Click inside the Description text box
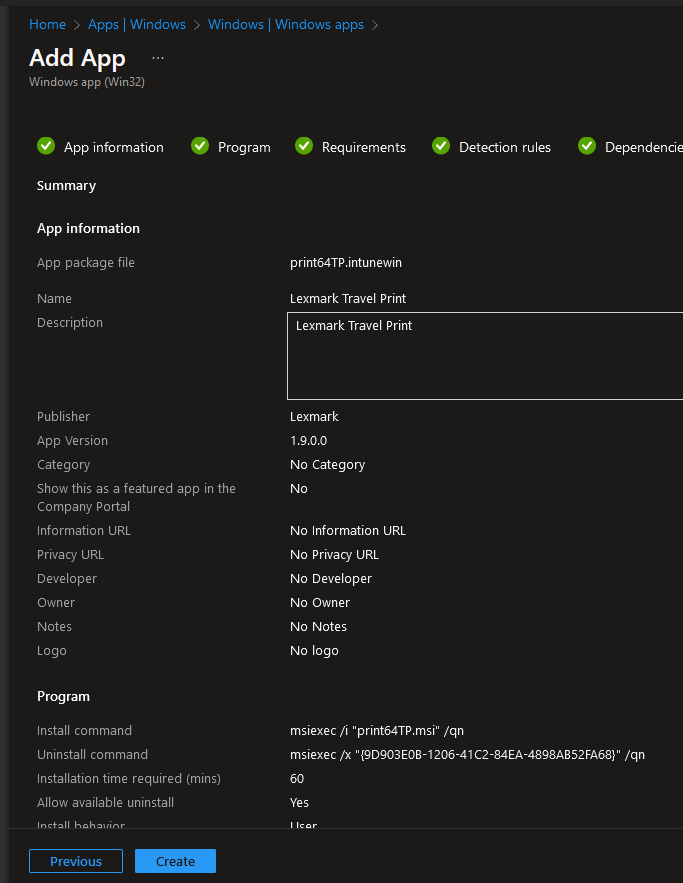Screen dimensions: 683x883 click(485, 356)
